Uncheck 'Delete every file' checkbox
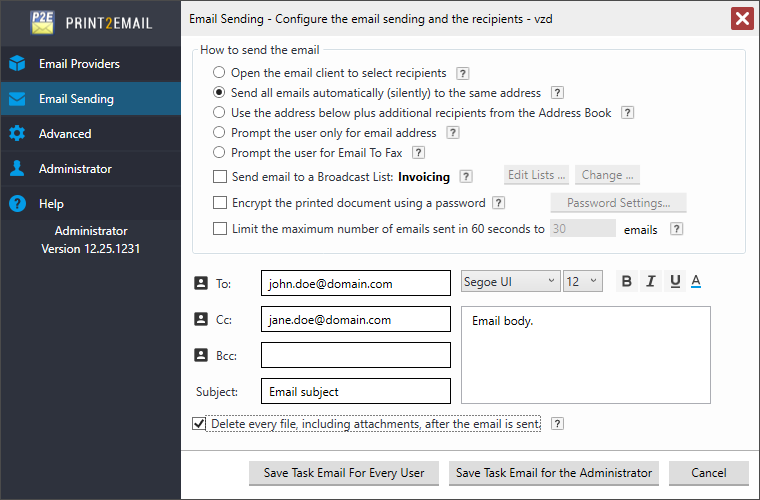 [199, 424]
